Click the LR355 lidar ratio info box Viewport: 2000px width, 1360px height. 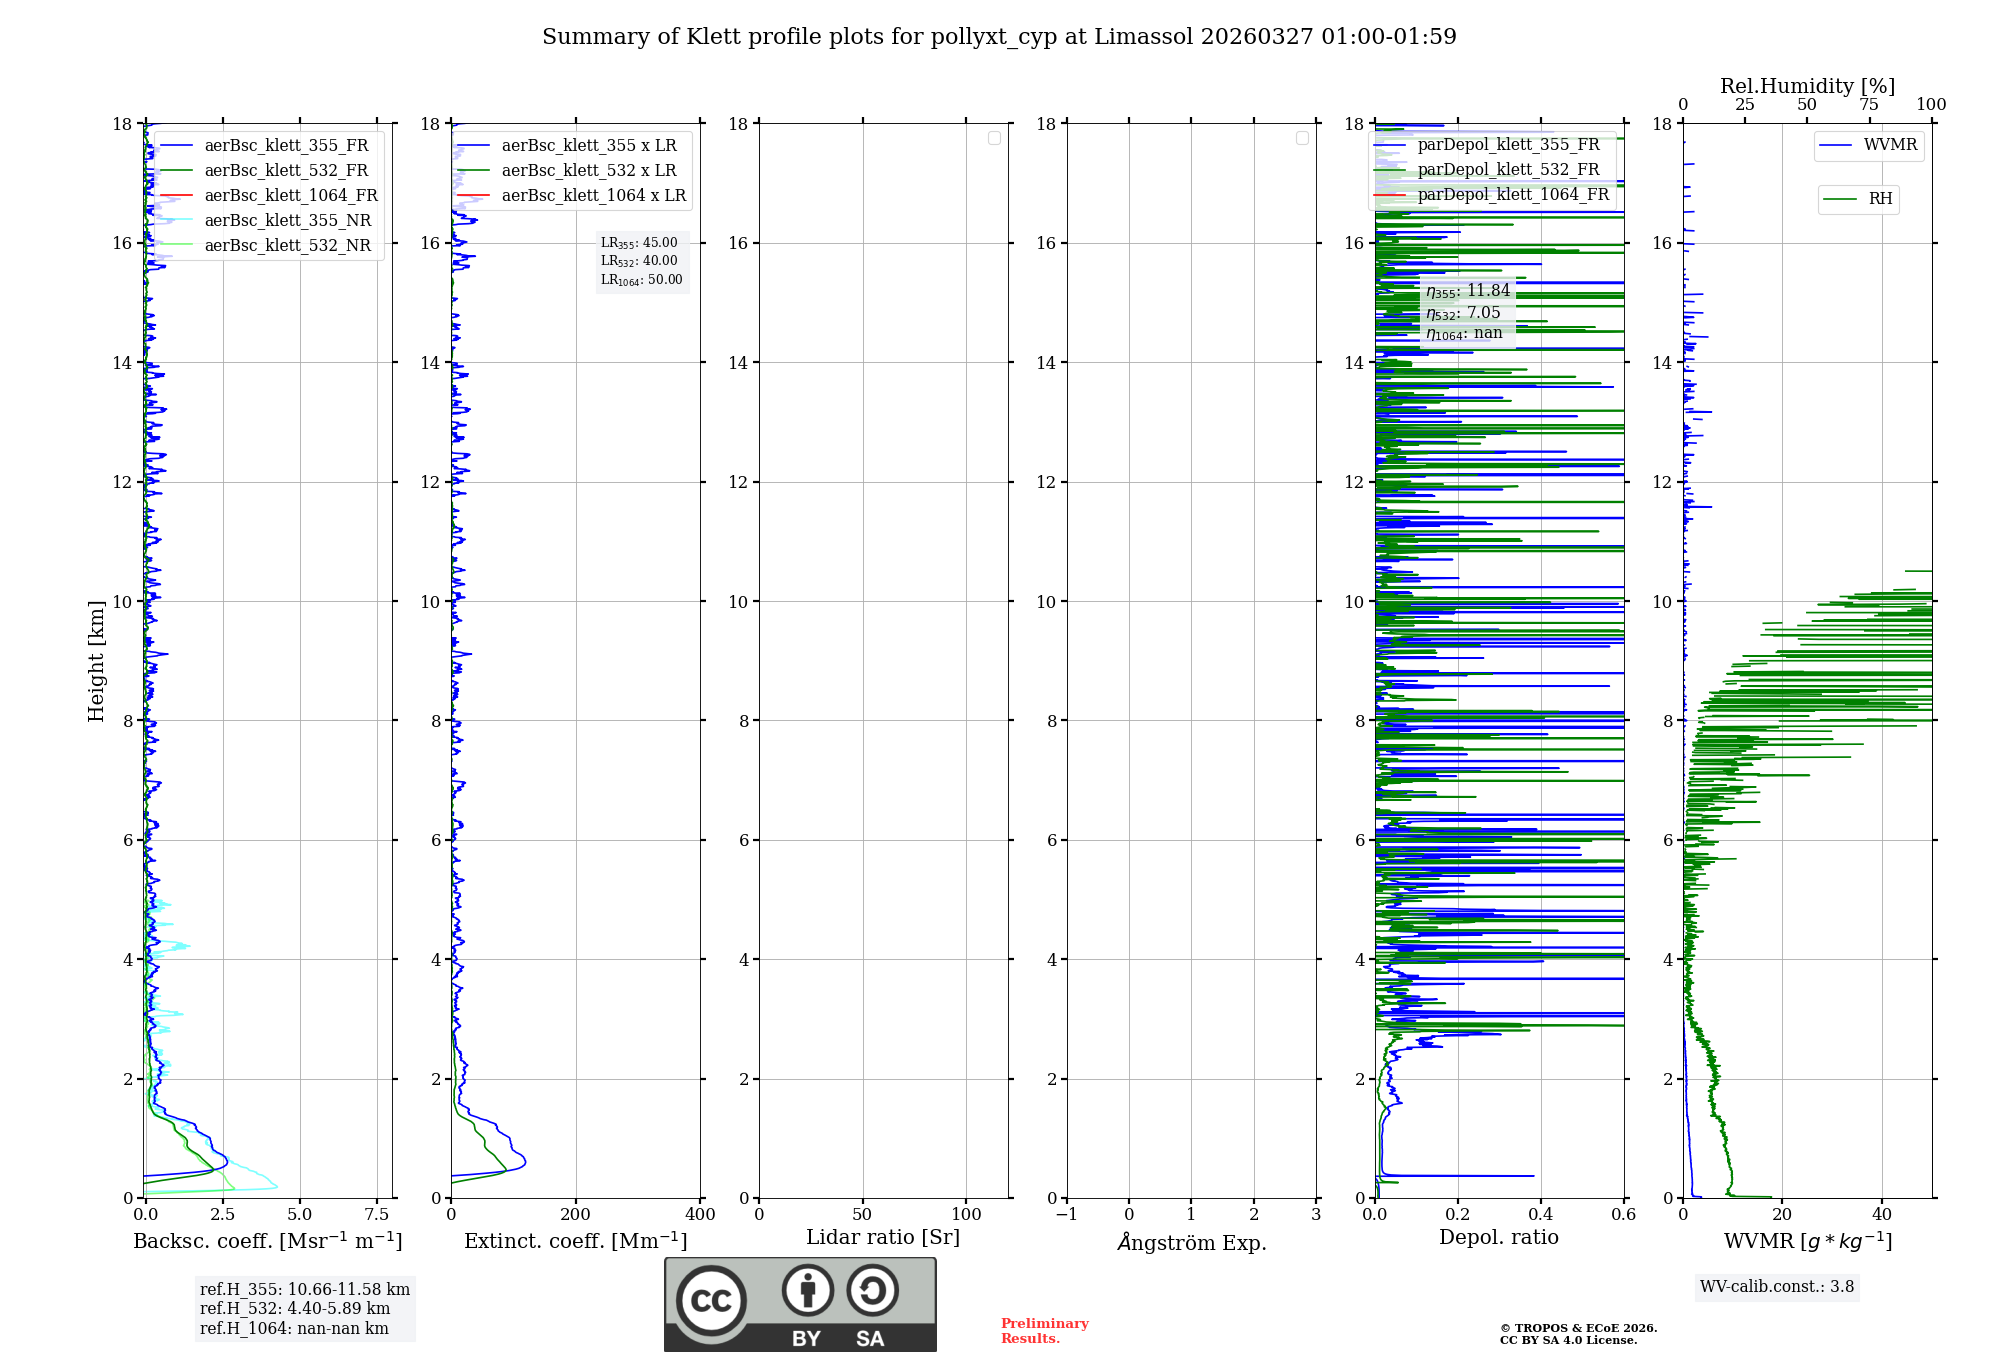(641, 261)
